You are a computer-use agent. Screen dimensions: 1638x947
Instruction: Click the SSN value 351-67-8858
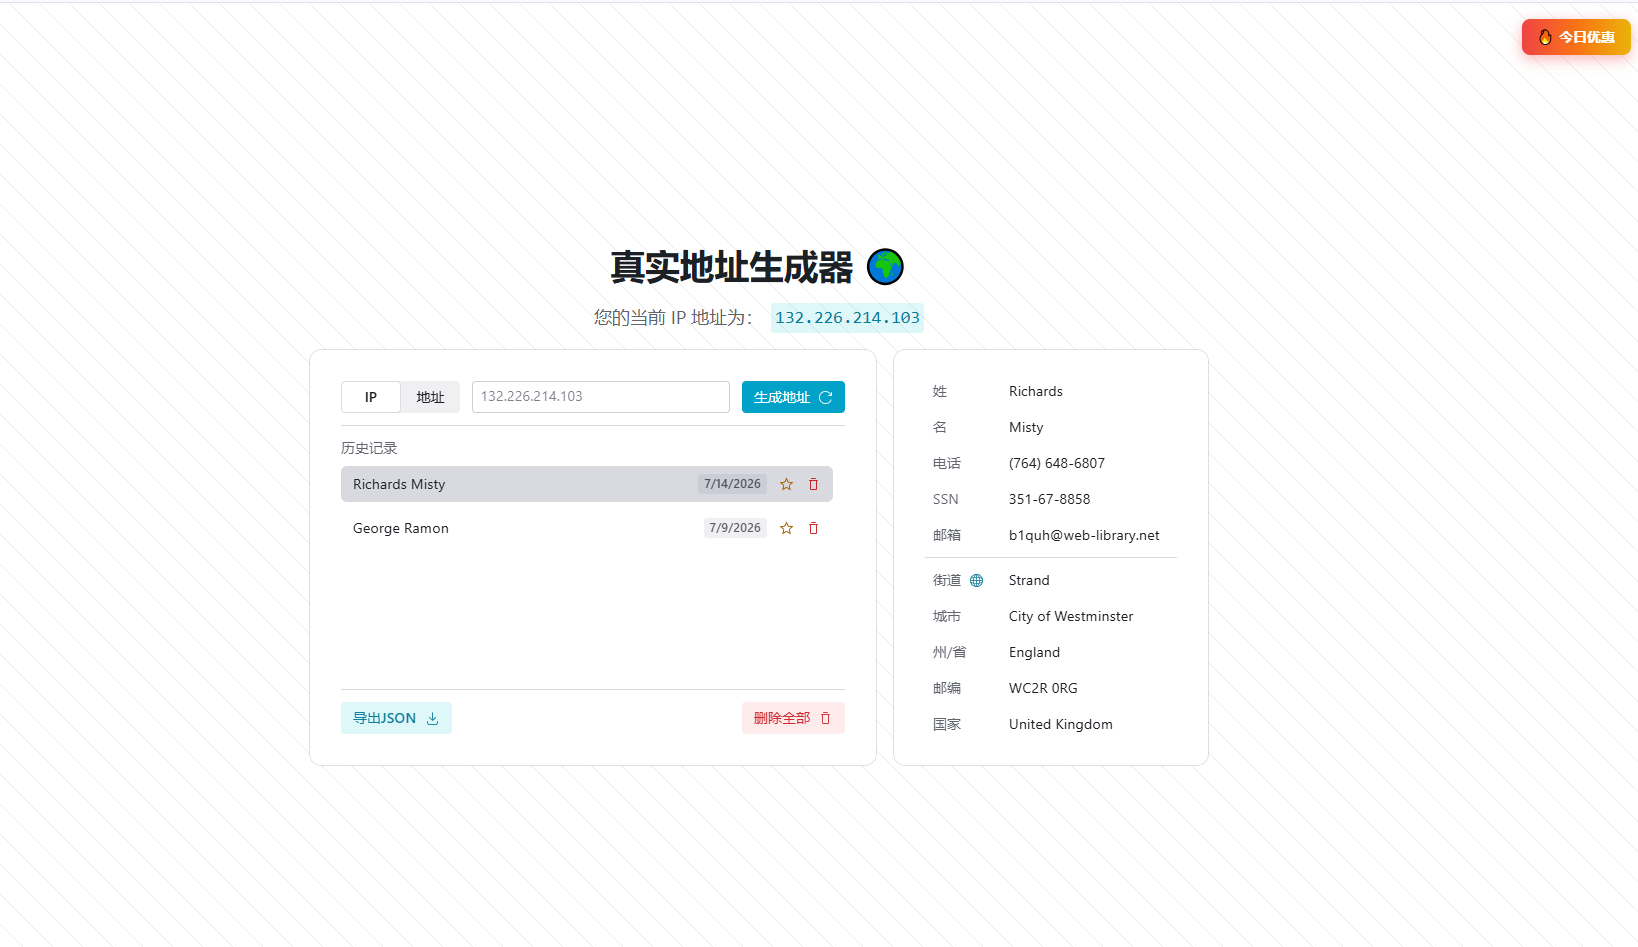coord(1049,499)
